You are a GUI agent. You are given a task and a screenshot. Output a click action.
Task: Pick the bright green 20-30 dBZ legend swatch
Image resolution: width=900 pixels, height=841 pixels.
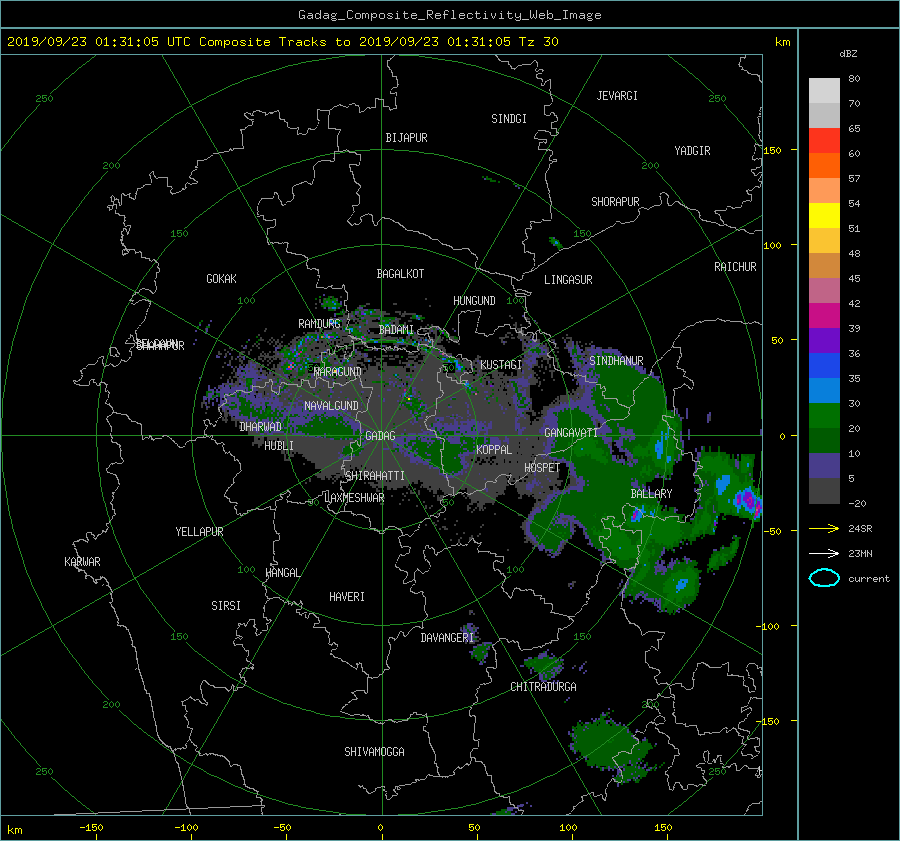(x=824, y=416)
